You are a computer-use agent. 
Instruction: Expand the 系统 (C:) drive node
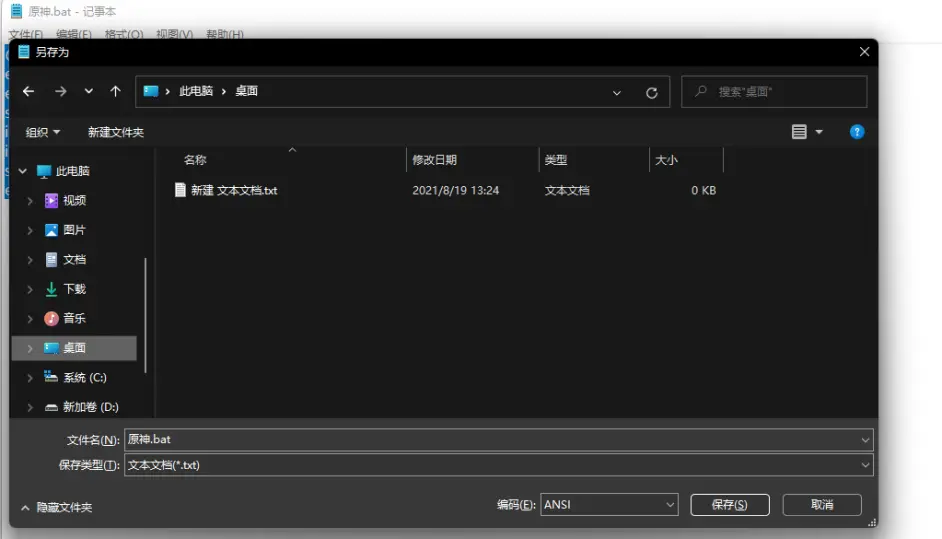point(29,377)
